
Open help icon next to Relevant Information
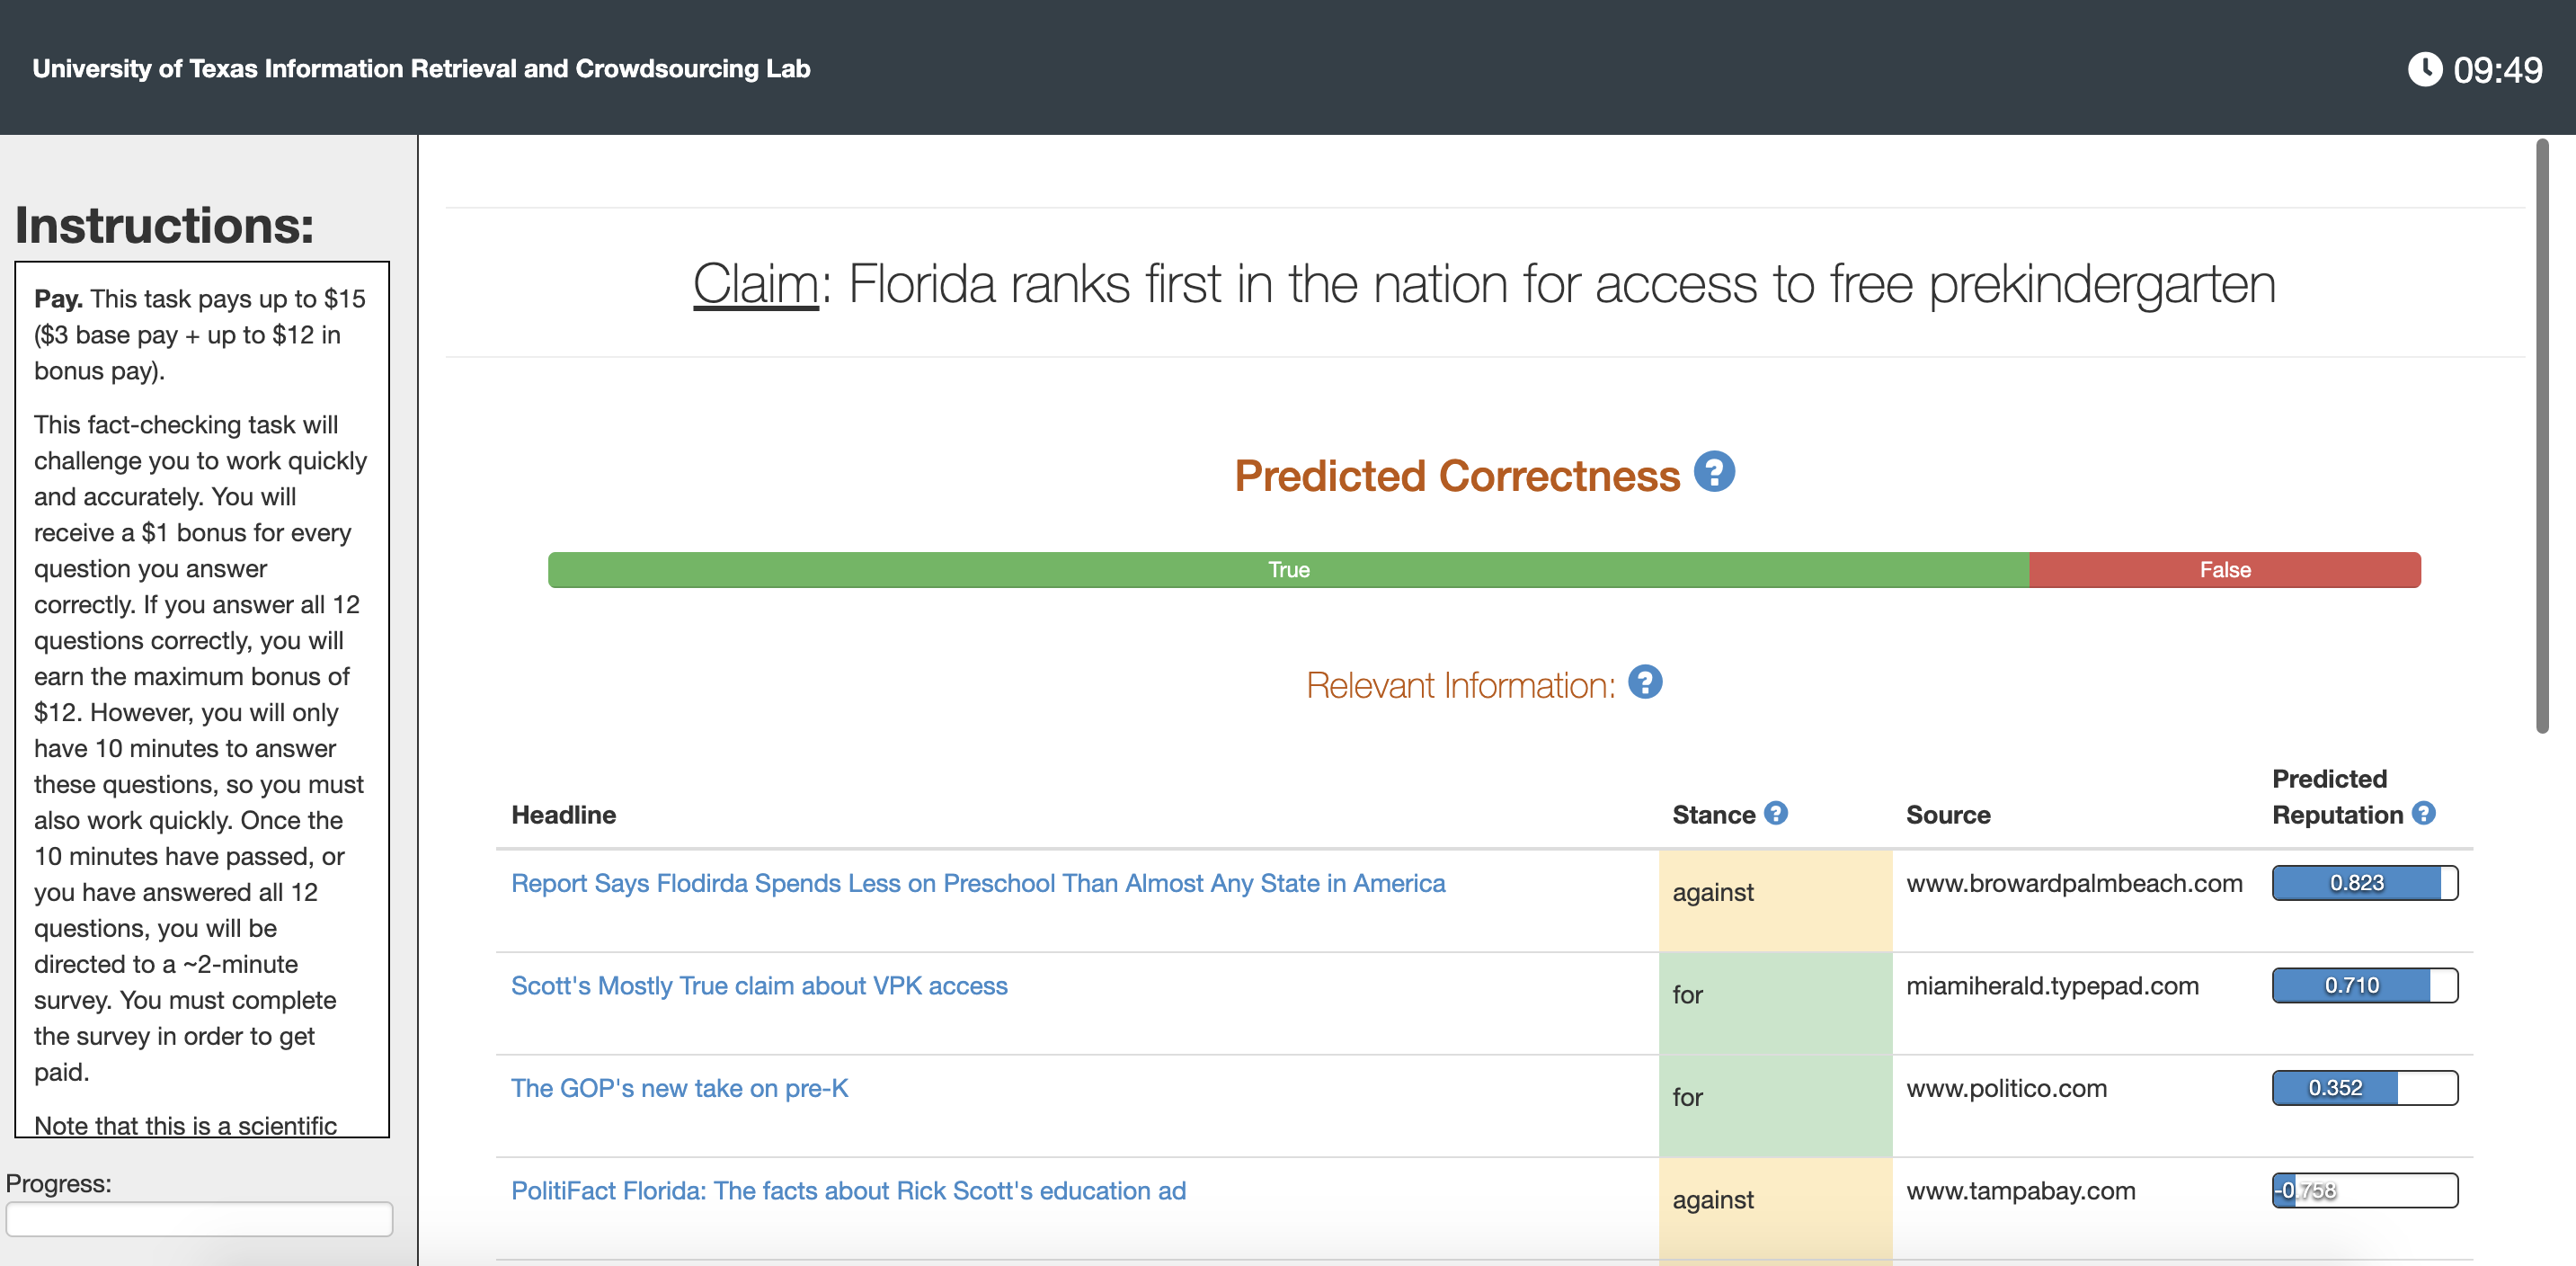click(1645, 682)
